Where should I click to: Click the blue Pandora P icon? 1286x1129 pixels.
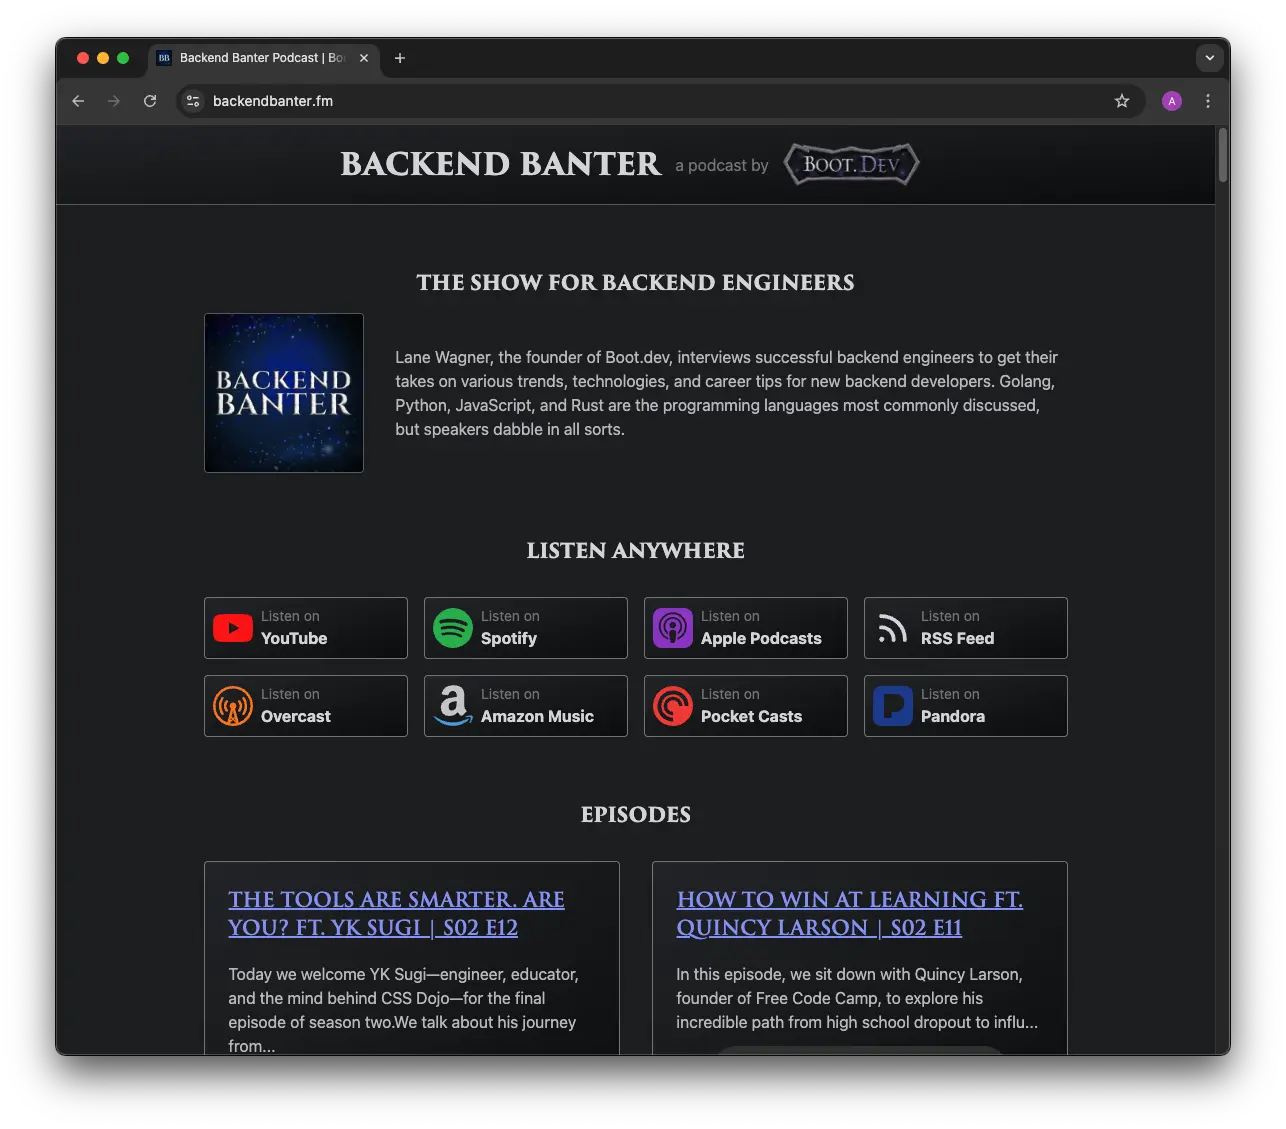pos(893,706)
